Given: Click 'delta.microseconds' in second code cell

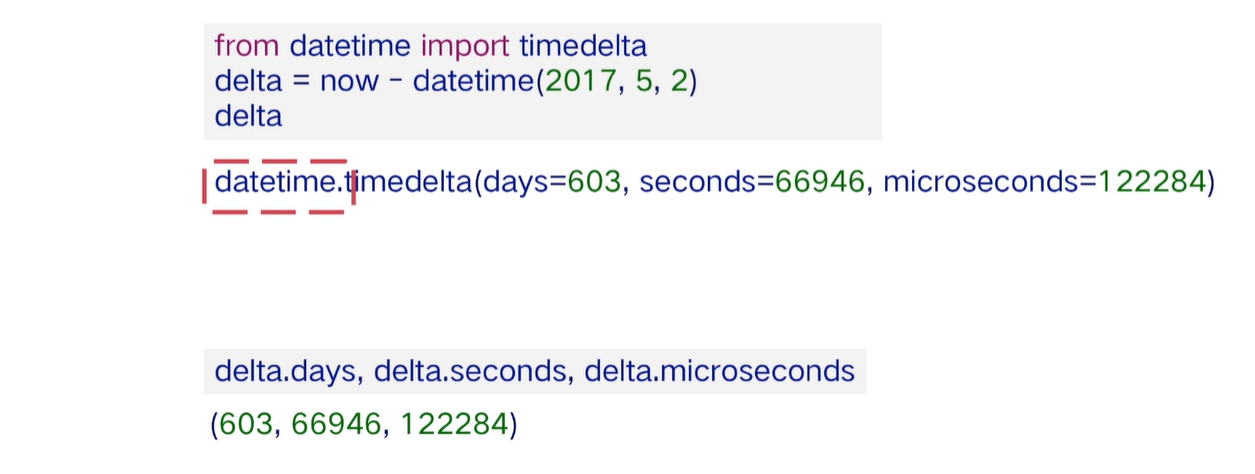Looking at the screenshot, I should click(719, 372).
